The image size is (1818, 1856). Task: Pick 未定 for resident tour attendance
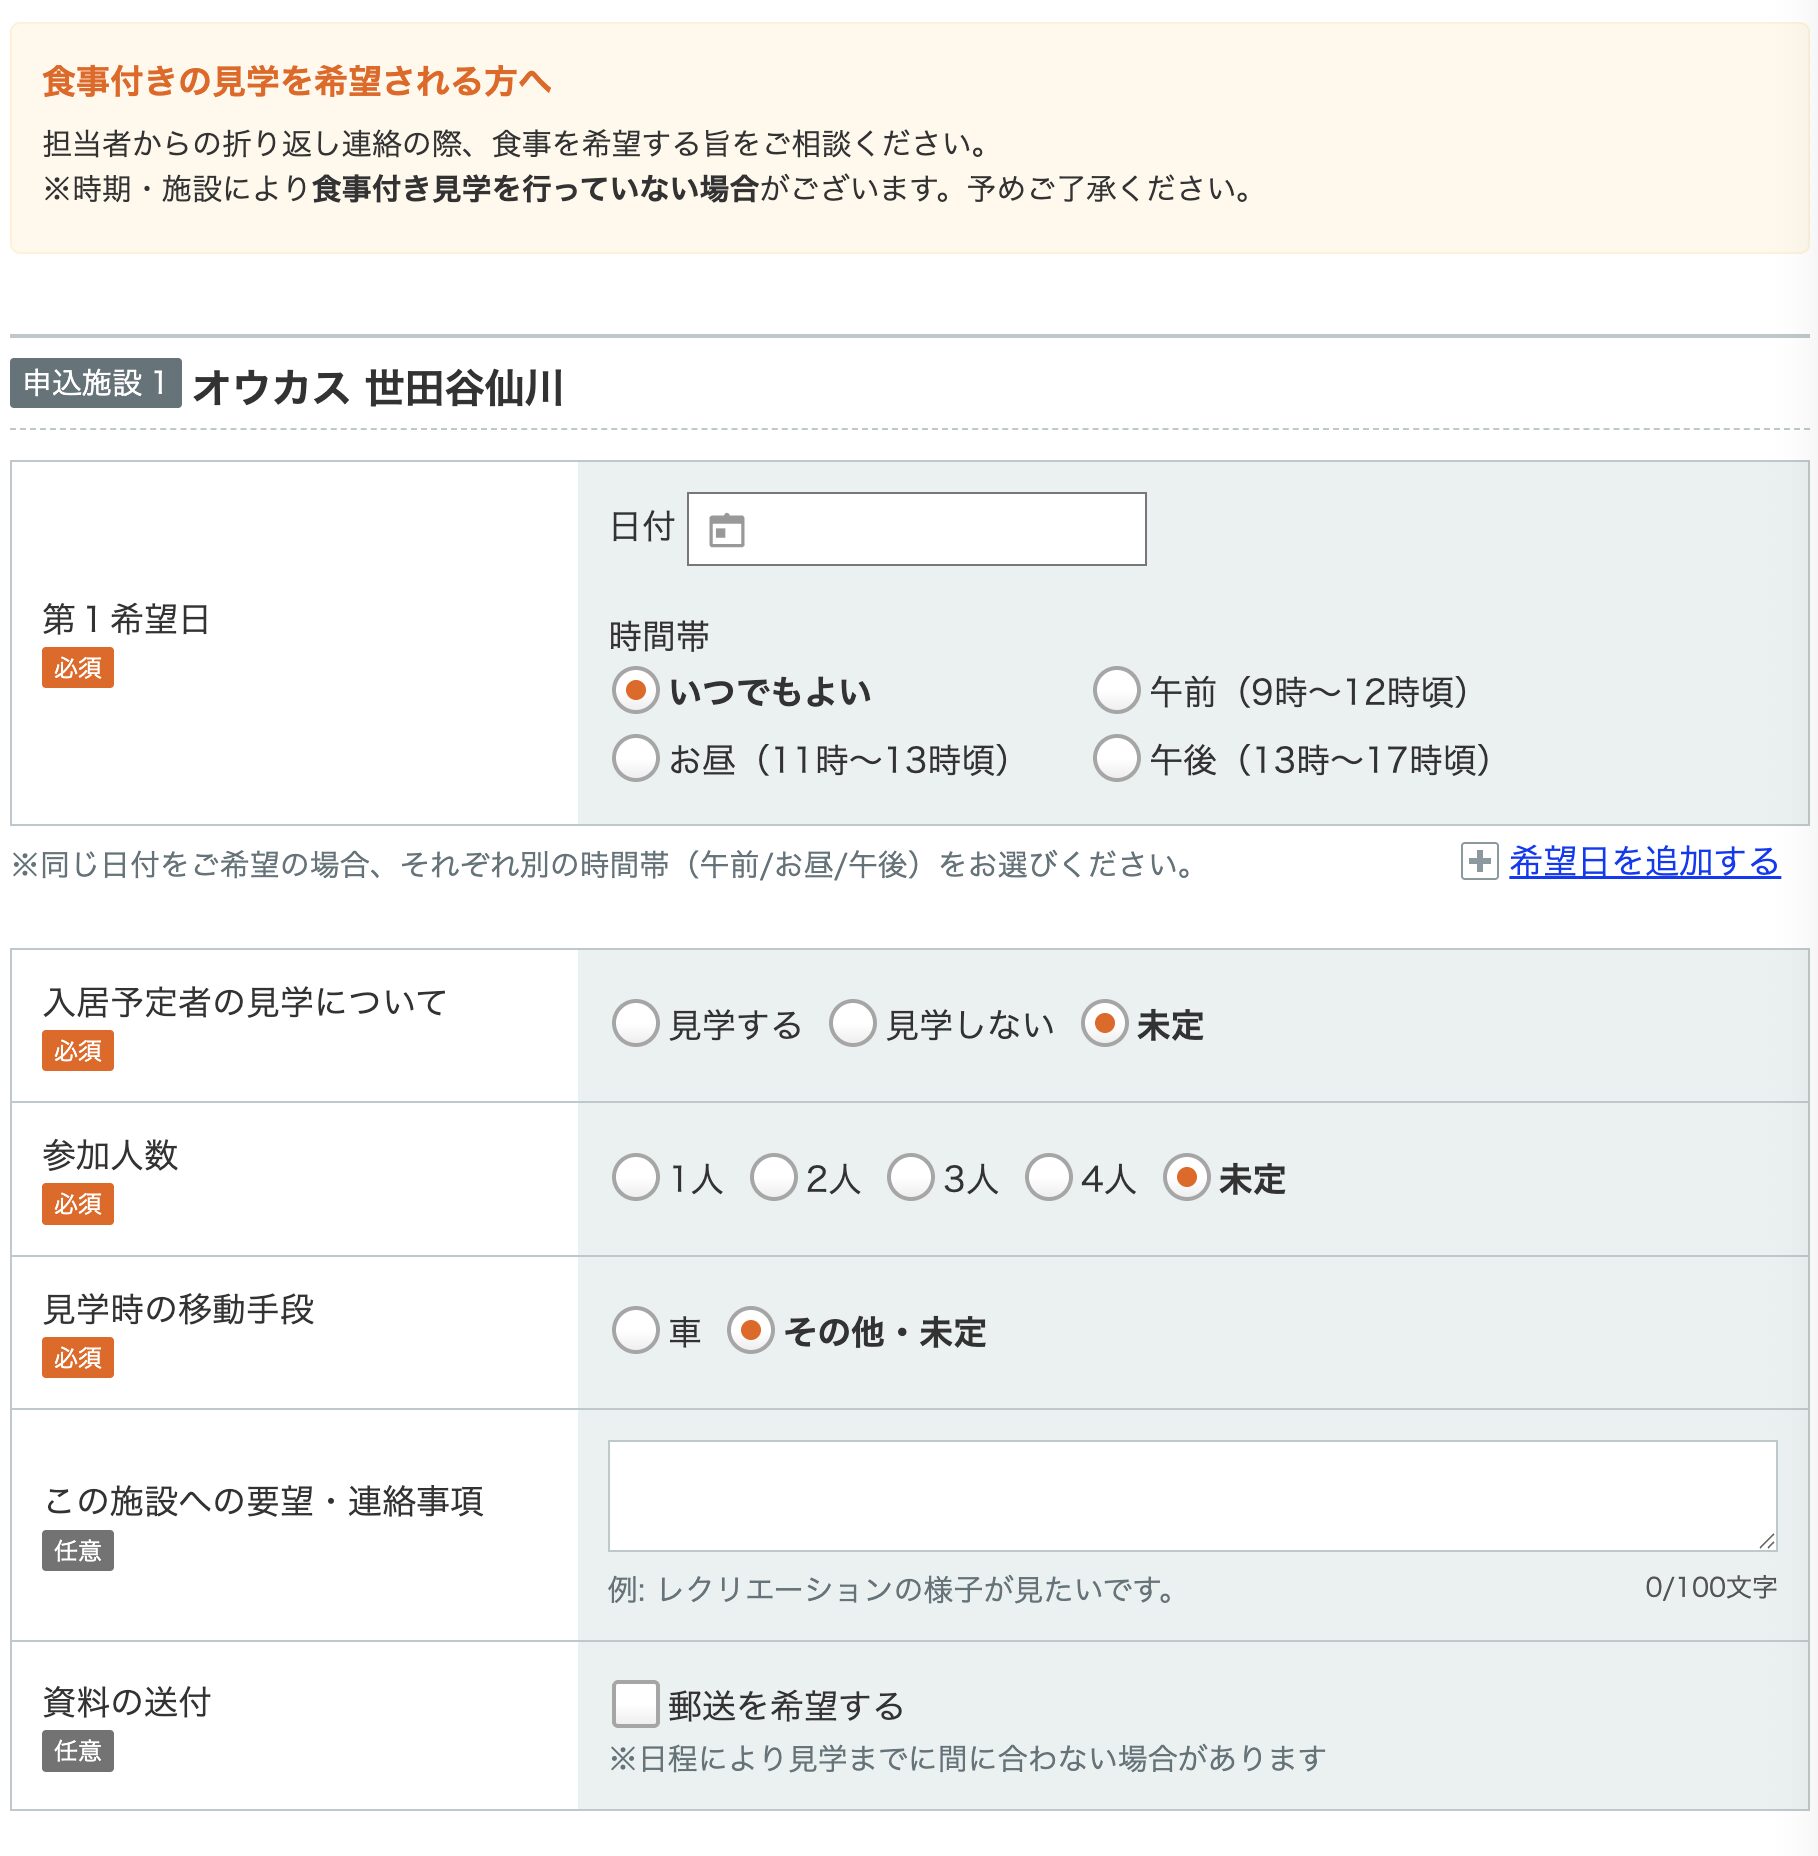(1104, 1024)
